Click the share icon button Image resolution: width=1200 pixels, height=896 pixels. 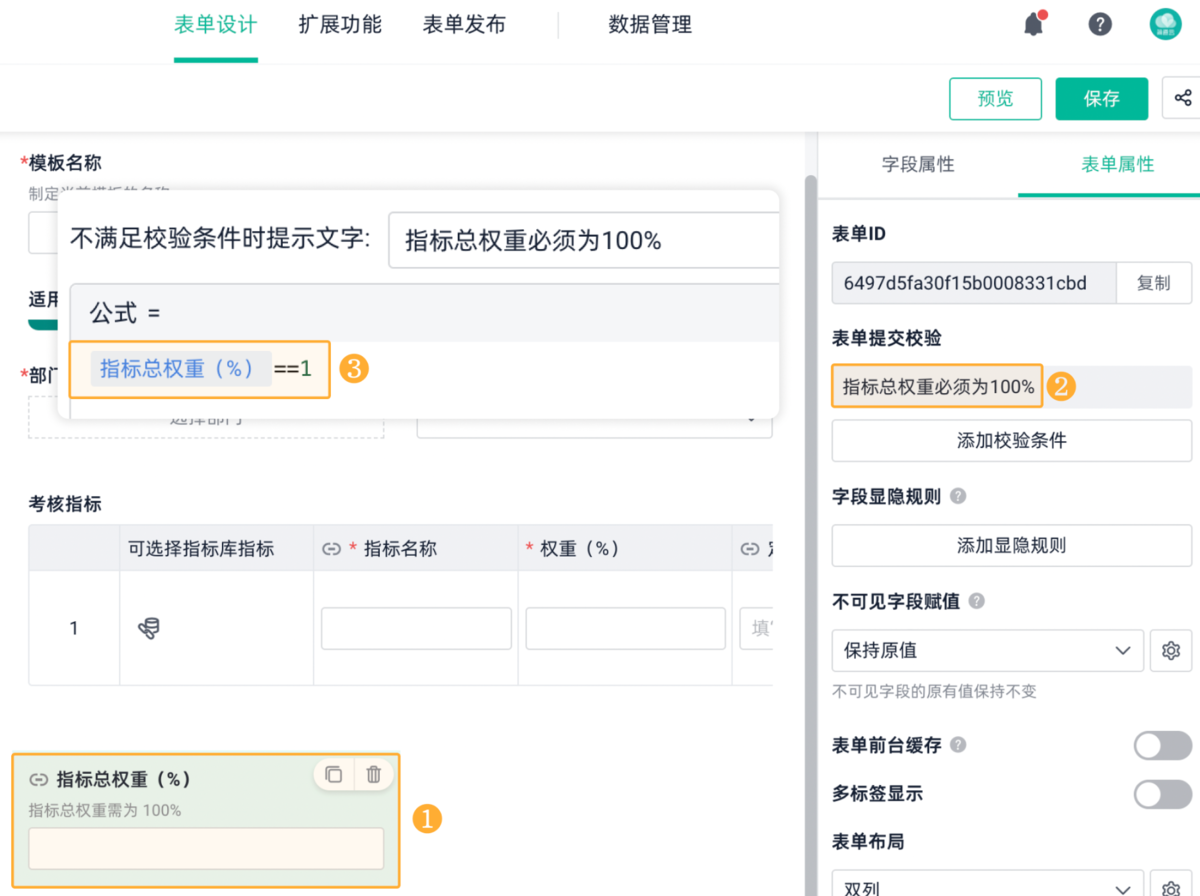(x=1183, y=98)
